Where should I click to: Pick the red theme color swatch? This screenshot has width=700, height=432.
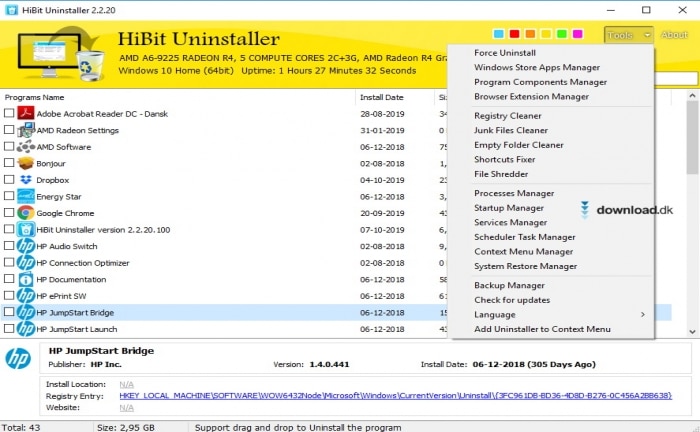point(514,34)
